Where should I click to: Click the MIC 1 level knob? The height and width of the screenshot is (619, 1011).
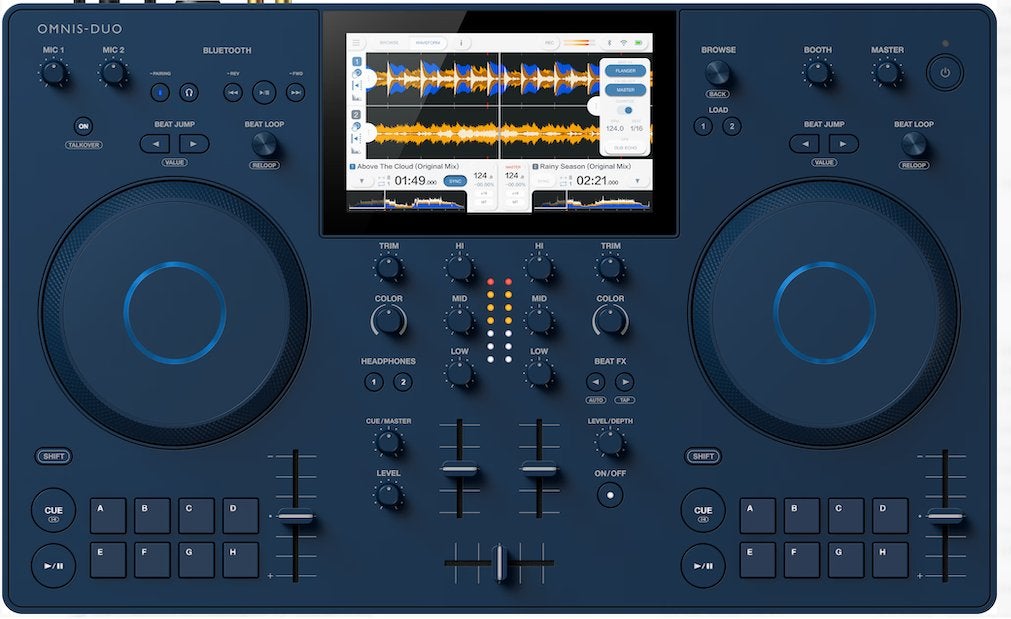point(54,73)
